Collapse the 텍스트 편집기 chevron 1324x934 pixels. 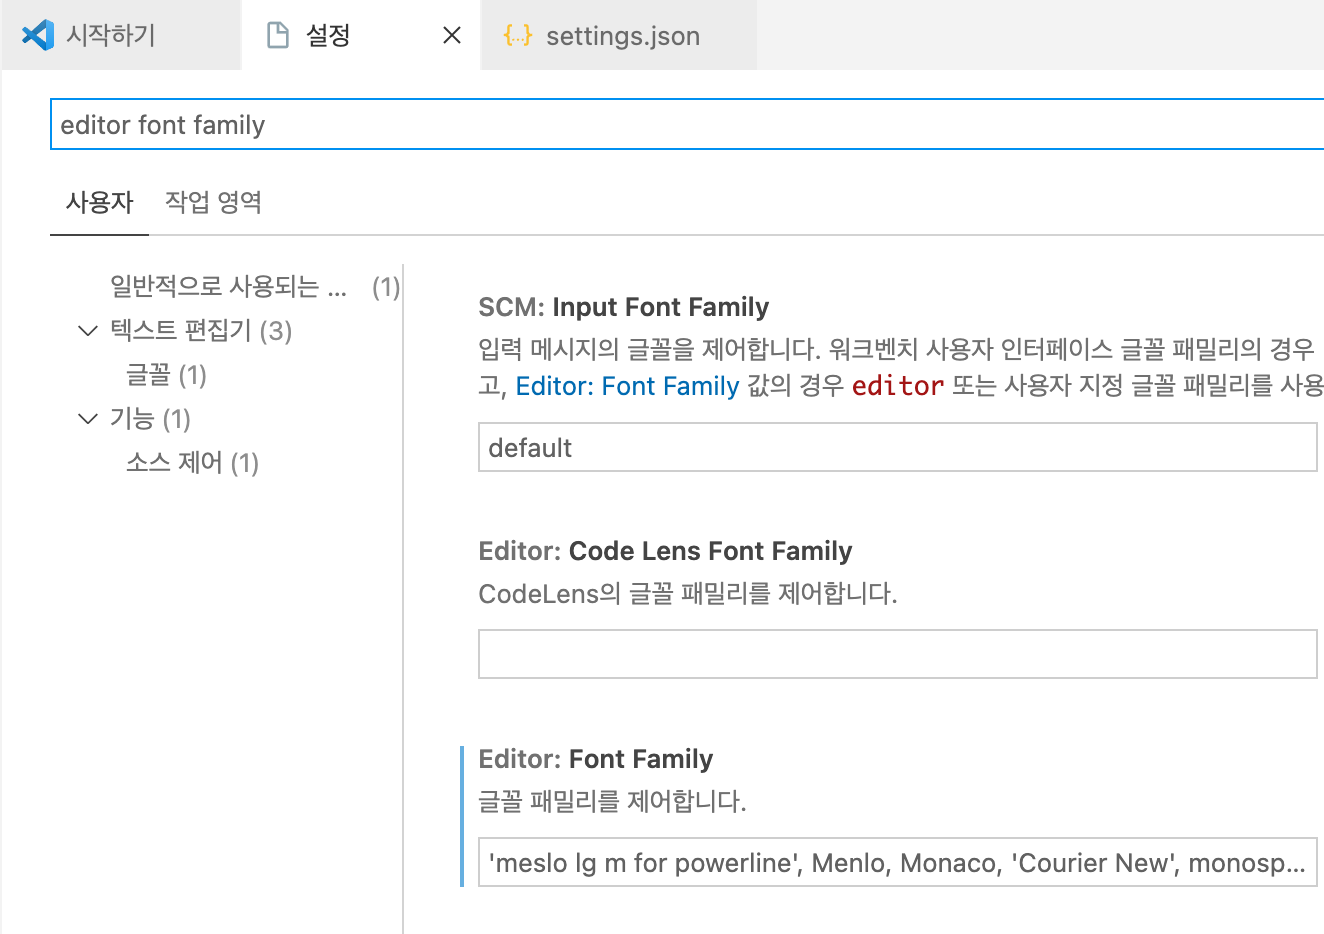(x=88, y=331)
